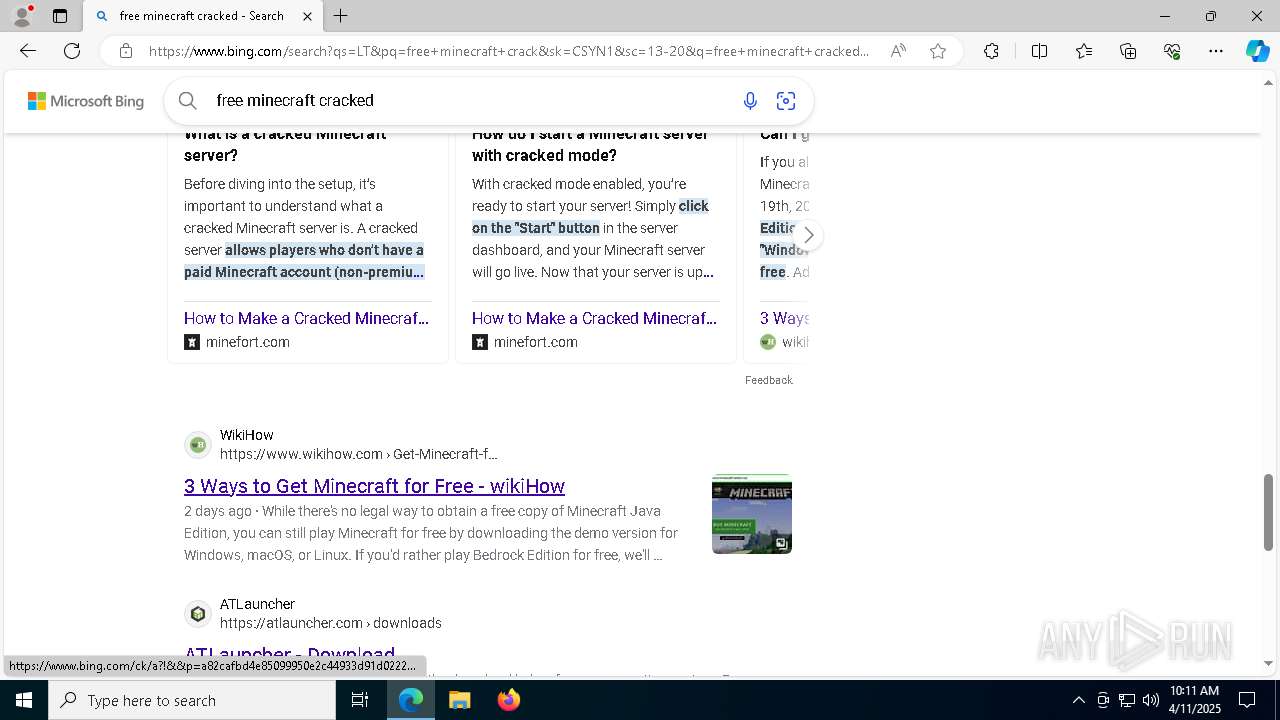Click the WikiHow site favicon
Screen dimensions: 1280x720
coord(198,444)
